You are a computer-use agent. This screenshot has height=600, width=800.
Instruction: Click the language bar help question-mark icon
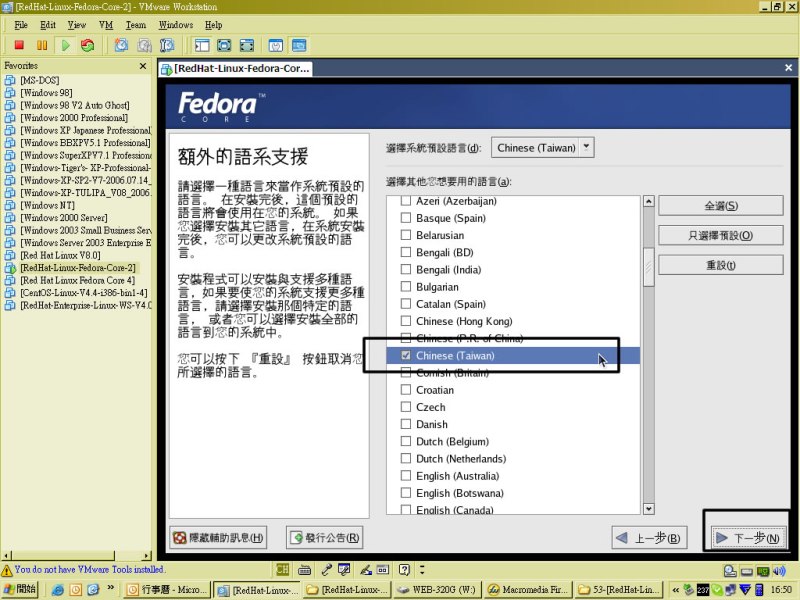point(404,569)
